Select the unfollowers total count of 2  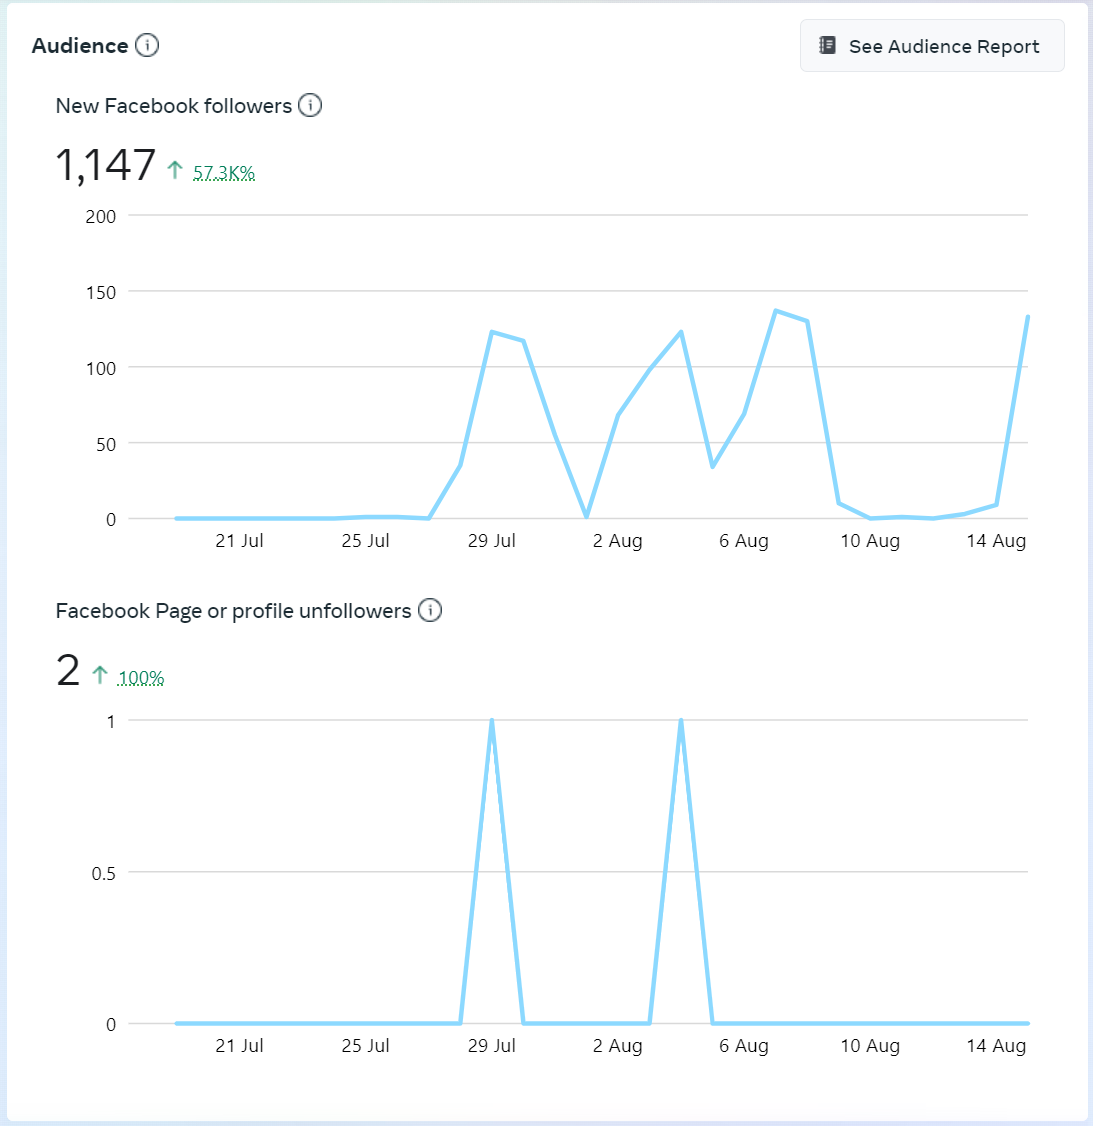(x=68, y=670)
